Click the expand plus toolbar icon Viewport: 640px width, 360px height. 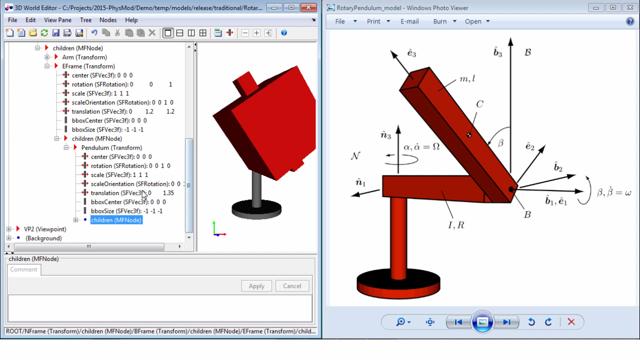pos(256,33)
